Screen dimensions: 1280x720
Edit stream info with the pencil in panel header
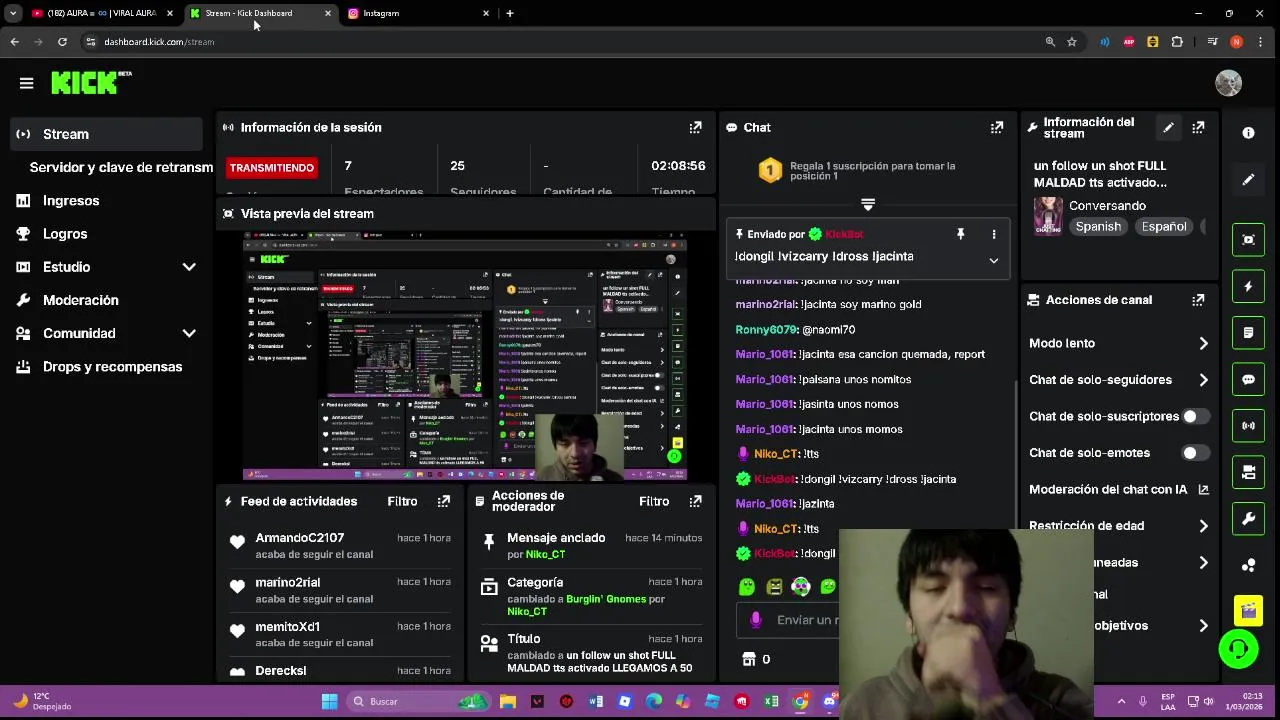click(1168, 127)
